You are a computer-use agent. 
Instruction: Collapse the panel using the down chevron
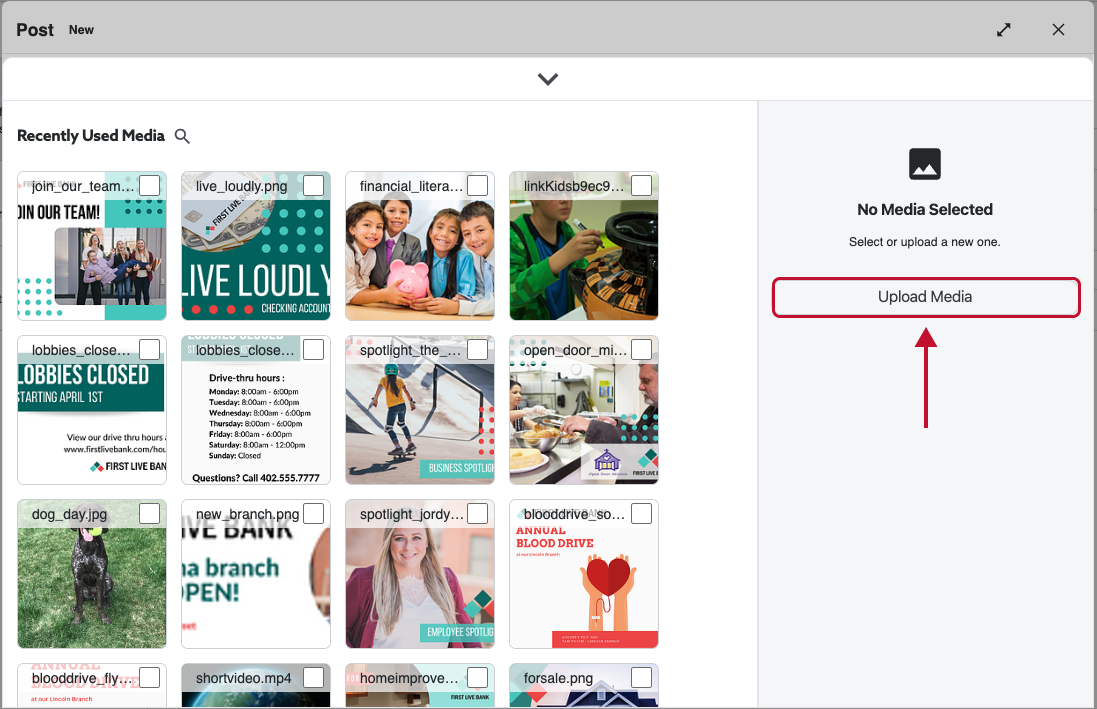coord(547,79)
